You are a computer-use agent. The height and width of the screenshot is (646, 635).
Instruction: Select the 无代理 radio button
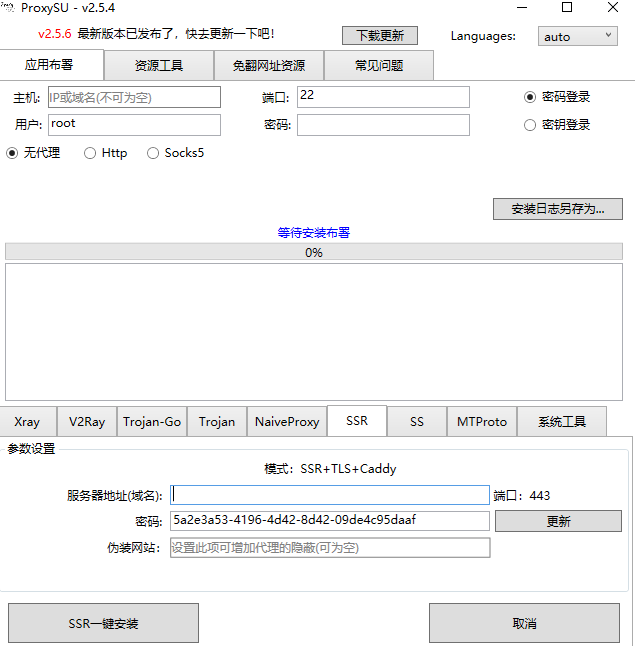(x=12, y=153)
